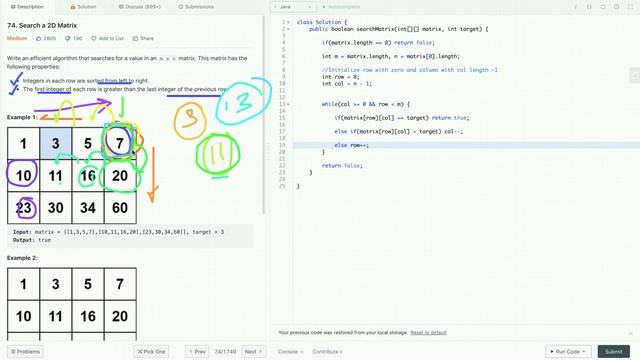Open the locked Solution tab

point(83,7)
